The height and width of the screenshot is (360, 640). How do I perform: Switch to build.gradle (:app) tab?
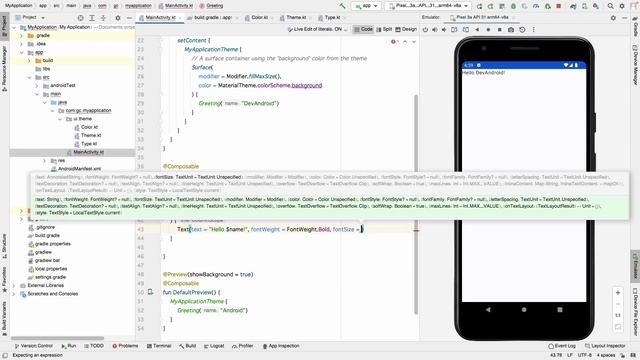[x=212, y=18]
